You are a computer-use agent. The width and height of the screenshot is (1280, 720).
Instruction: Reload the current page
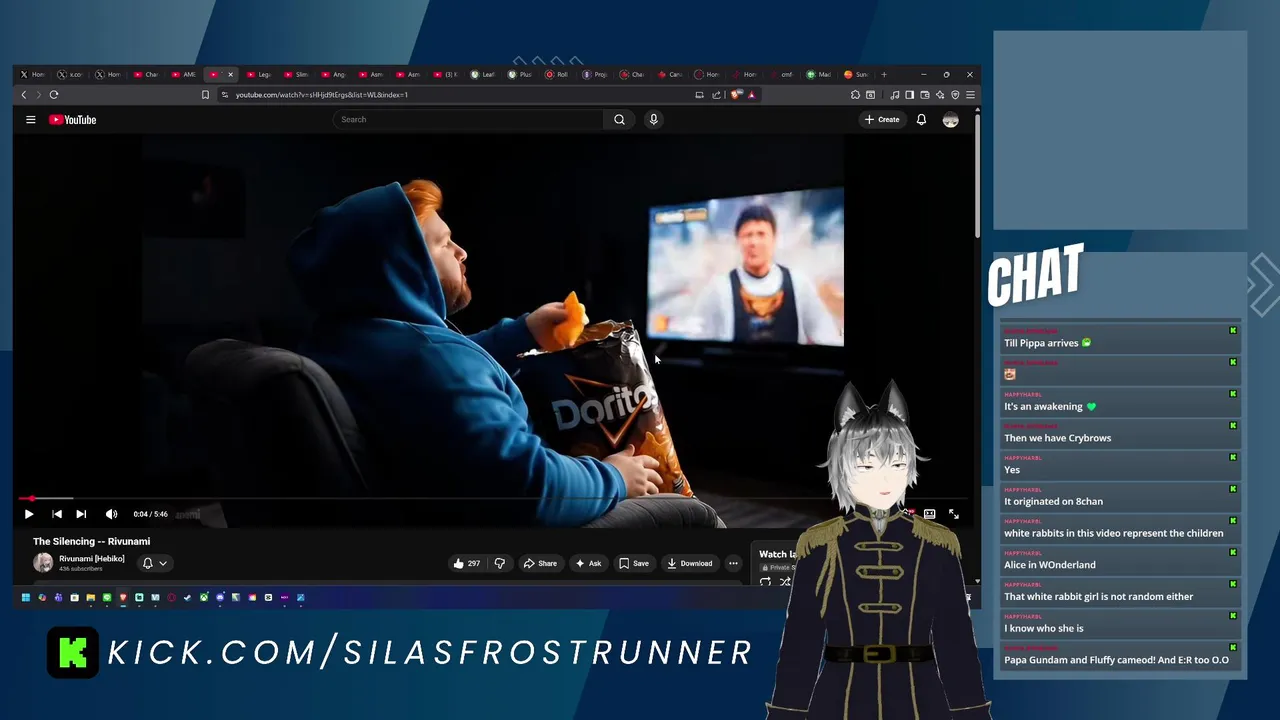pos(54,95)
